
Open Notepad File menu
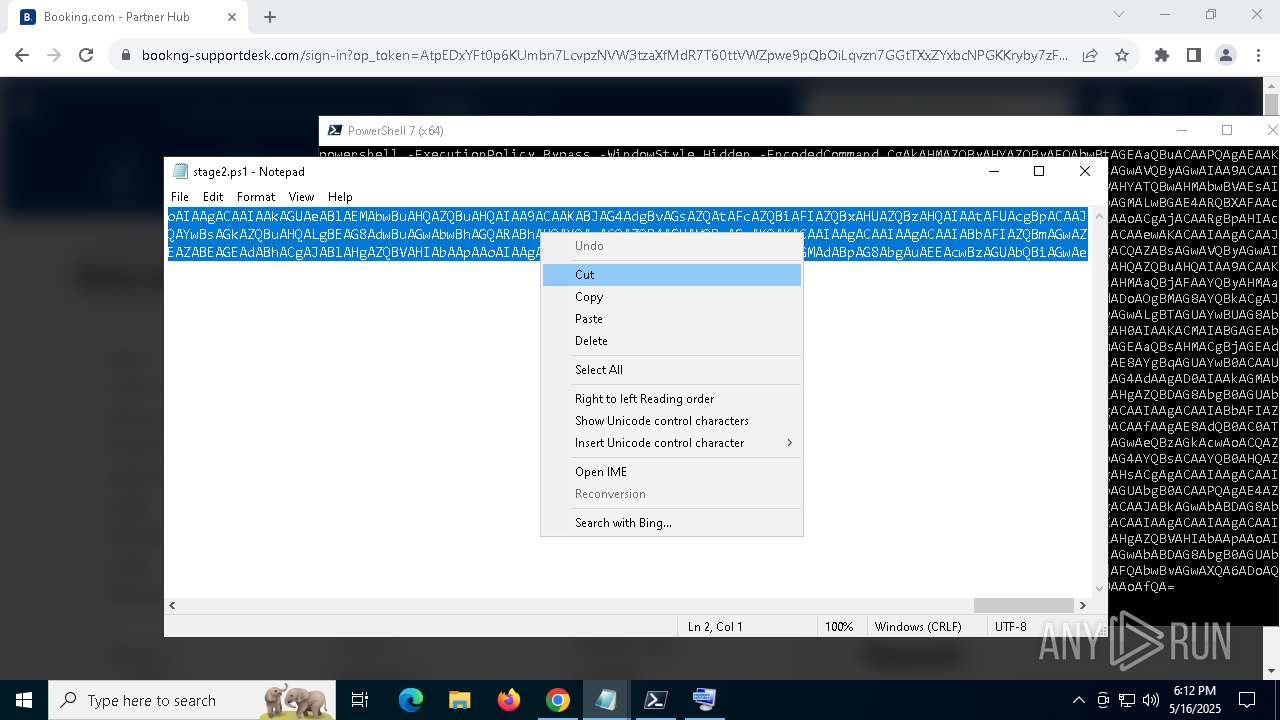[x=180, y=197]
